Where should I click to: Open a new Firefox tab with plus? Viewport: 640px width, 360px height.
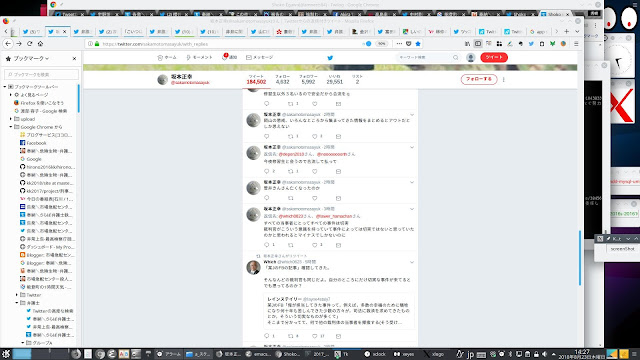pyautogui.click(x=567, y=31)
